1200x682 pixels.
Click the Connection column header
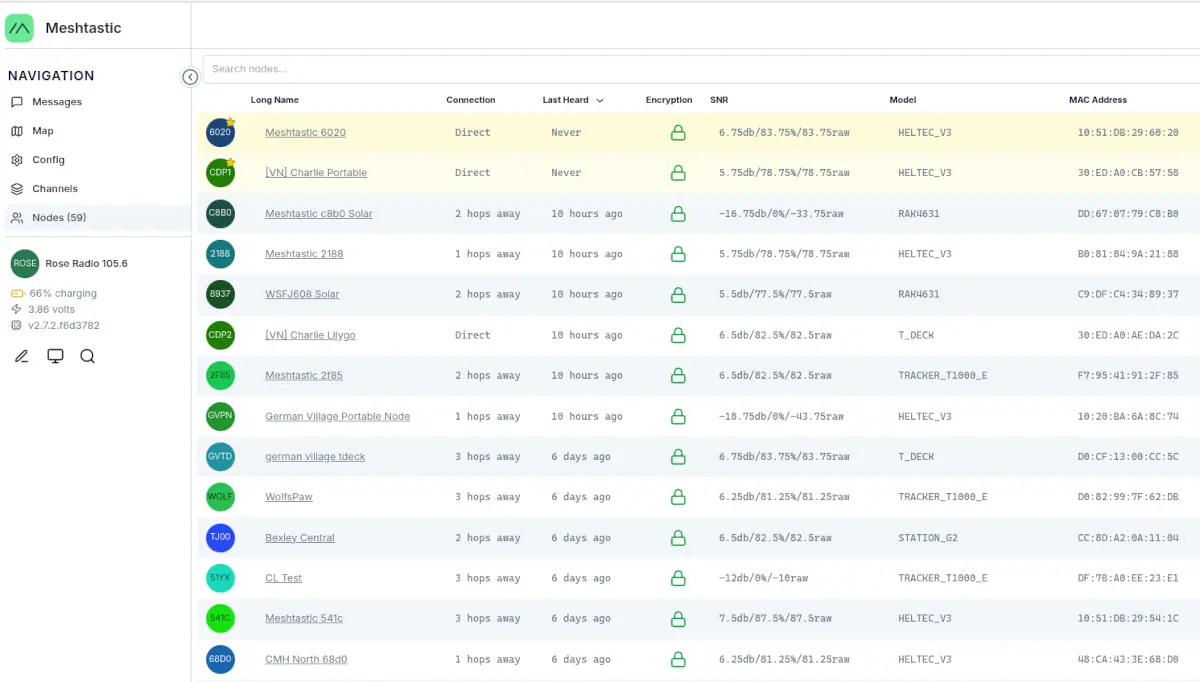click(470, 100)
